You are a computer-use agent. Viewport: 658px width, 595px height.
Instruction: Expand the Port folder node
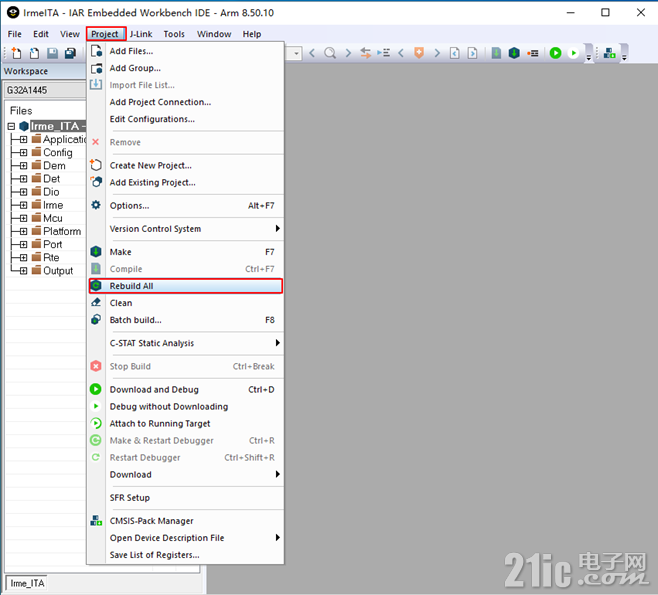point(24,245)
